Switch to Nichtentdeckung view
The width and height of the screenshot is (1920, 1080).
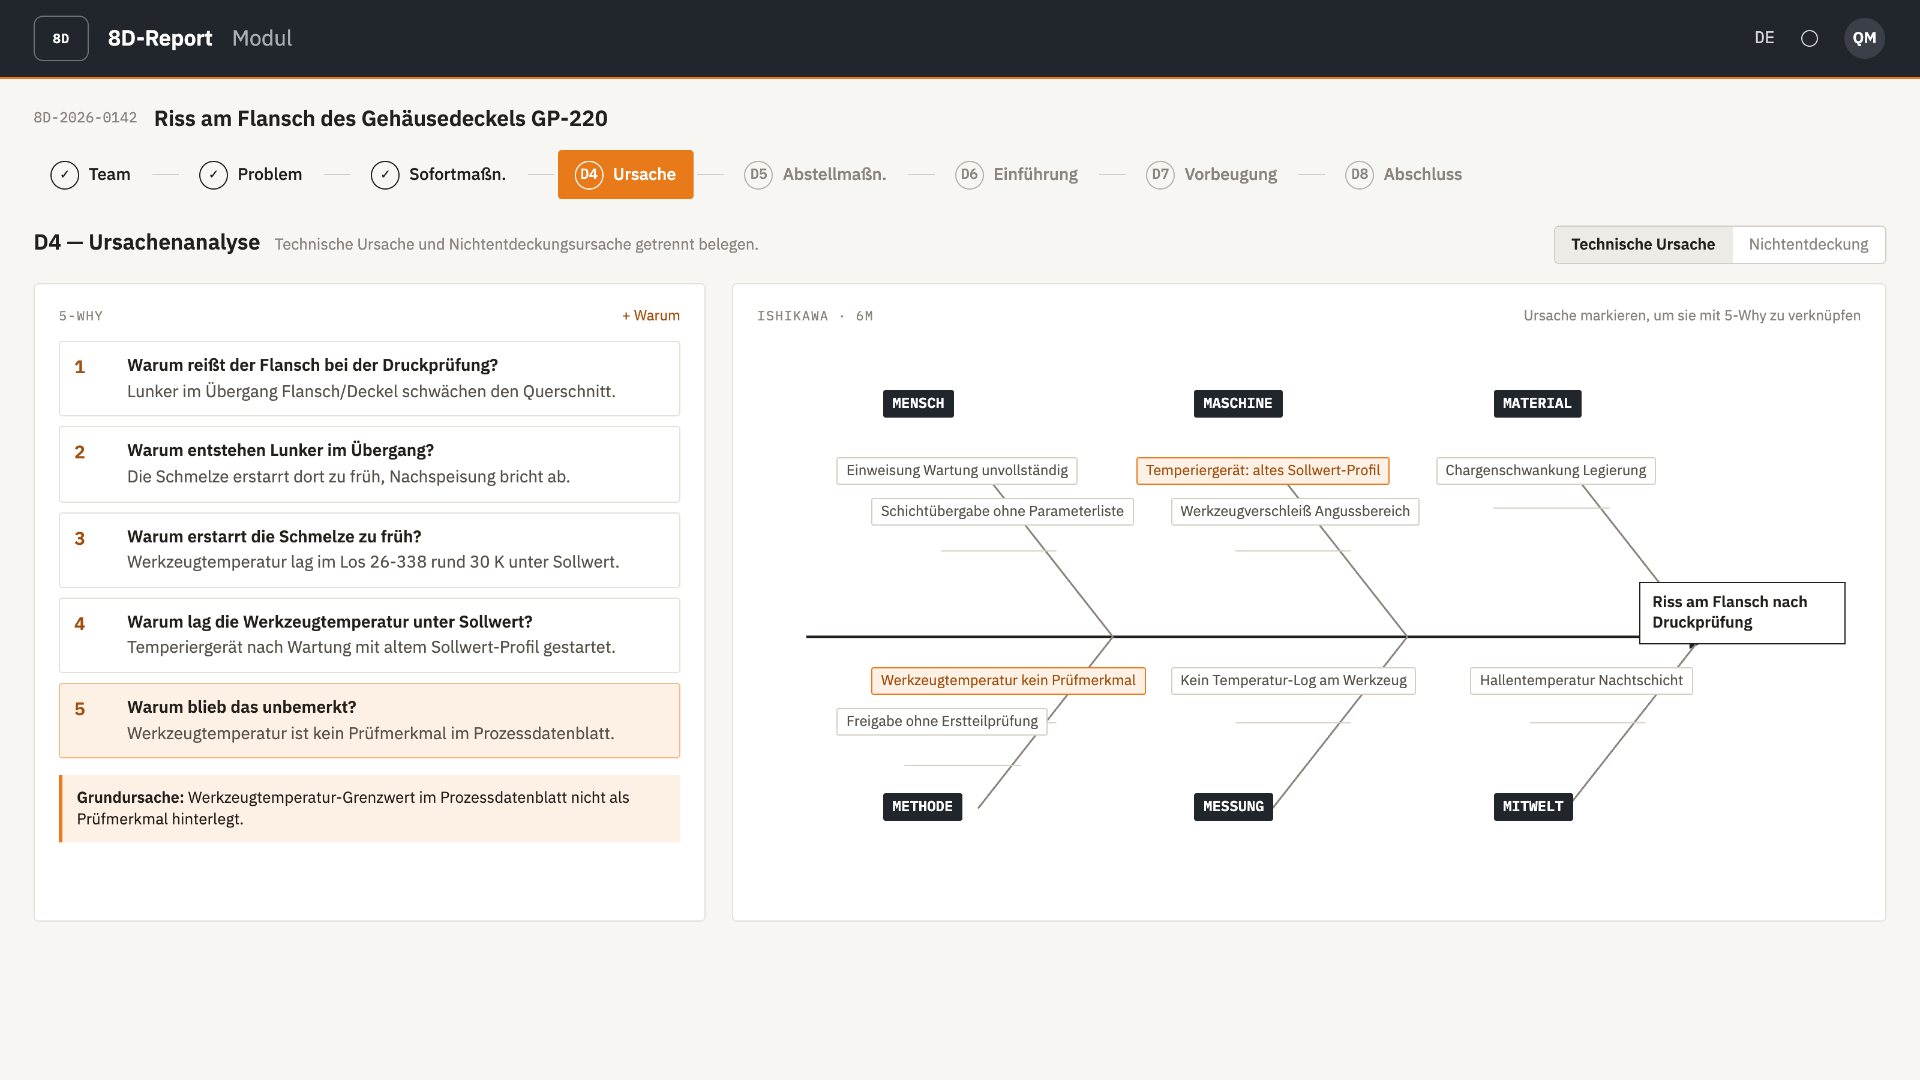(x=1808, y=244)
